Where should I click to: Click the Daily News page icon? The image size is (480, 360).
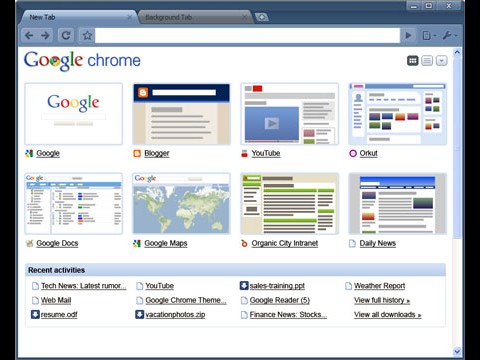(x=352, y=243)
